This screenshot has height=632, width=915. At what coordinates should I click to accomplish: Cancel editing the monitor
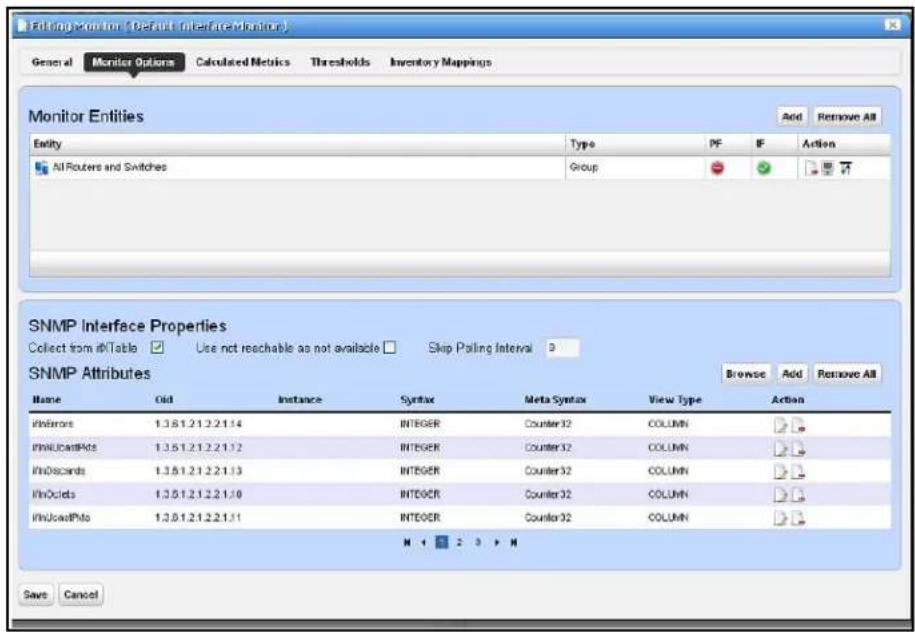click(x=81, y=595)
